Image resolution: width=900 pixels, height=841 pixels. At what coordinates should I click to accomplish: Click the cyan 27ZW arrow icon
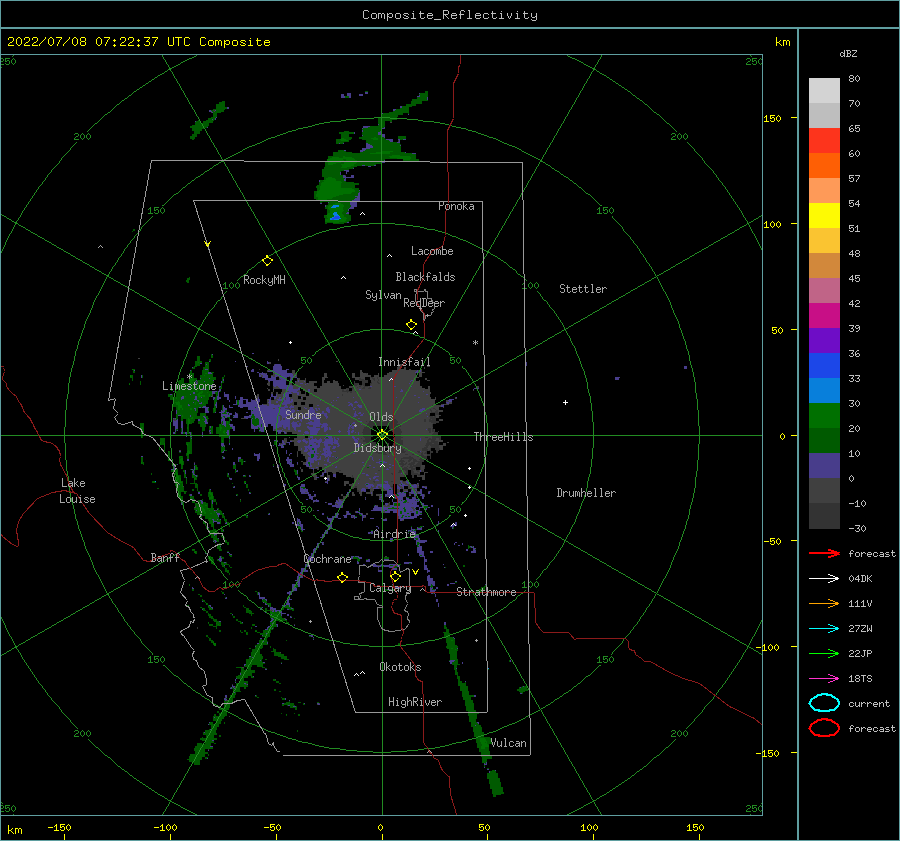[824, 629]
